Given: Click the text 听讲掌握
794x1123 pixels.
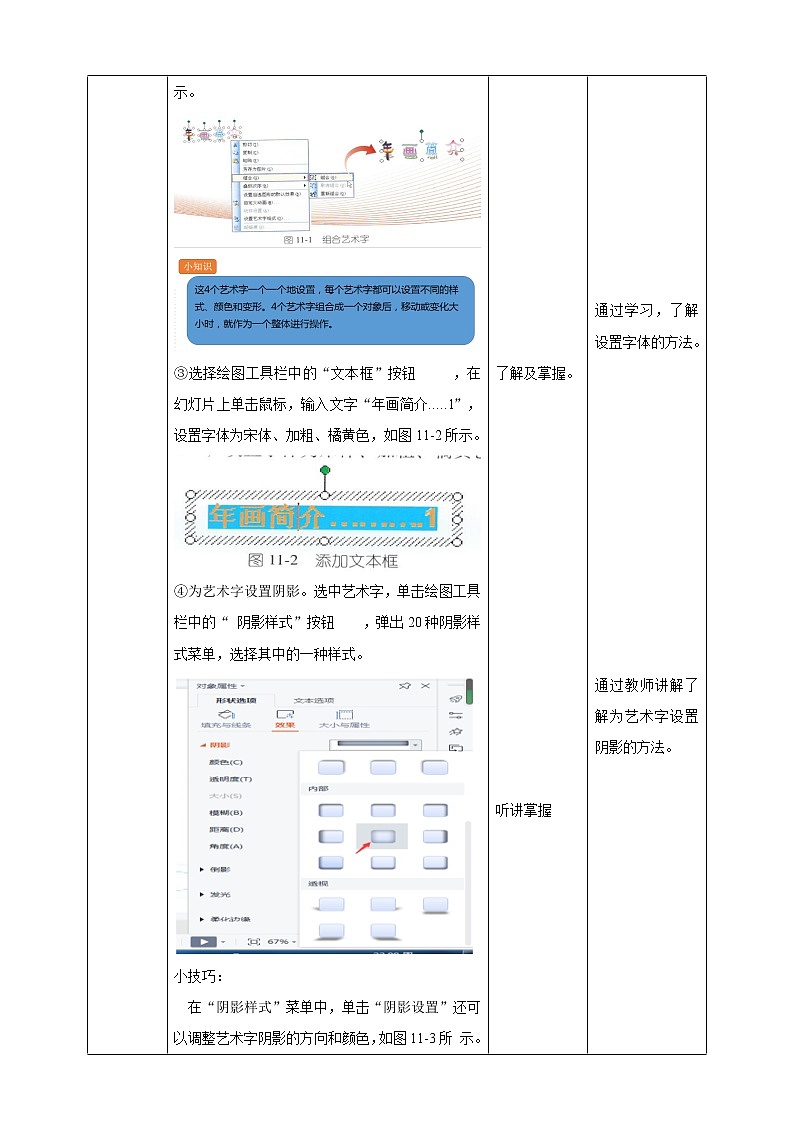Looking at the screenshot, I should pos(523,810).
